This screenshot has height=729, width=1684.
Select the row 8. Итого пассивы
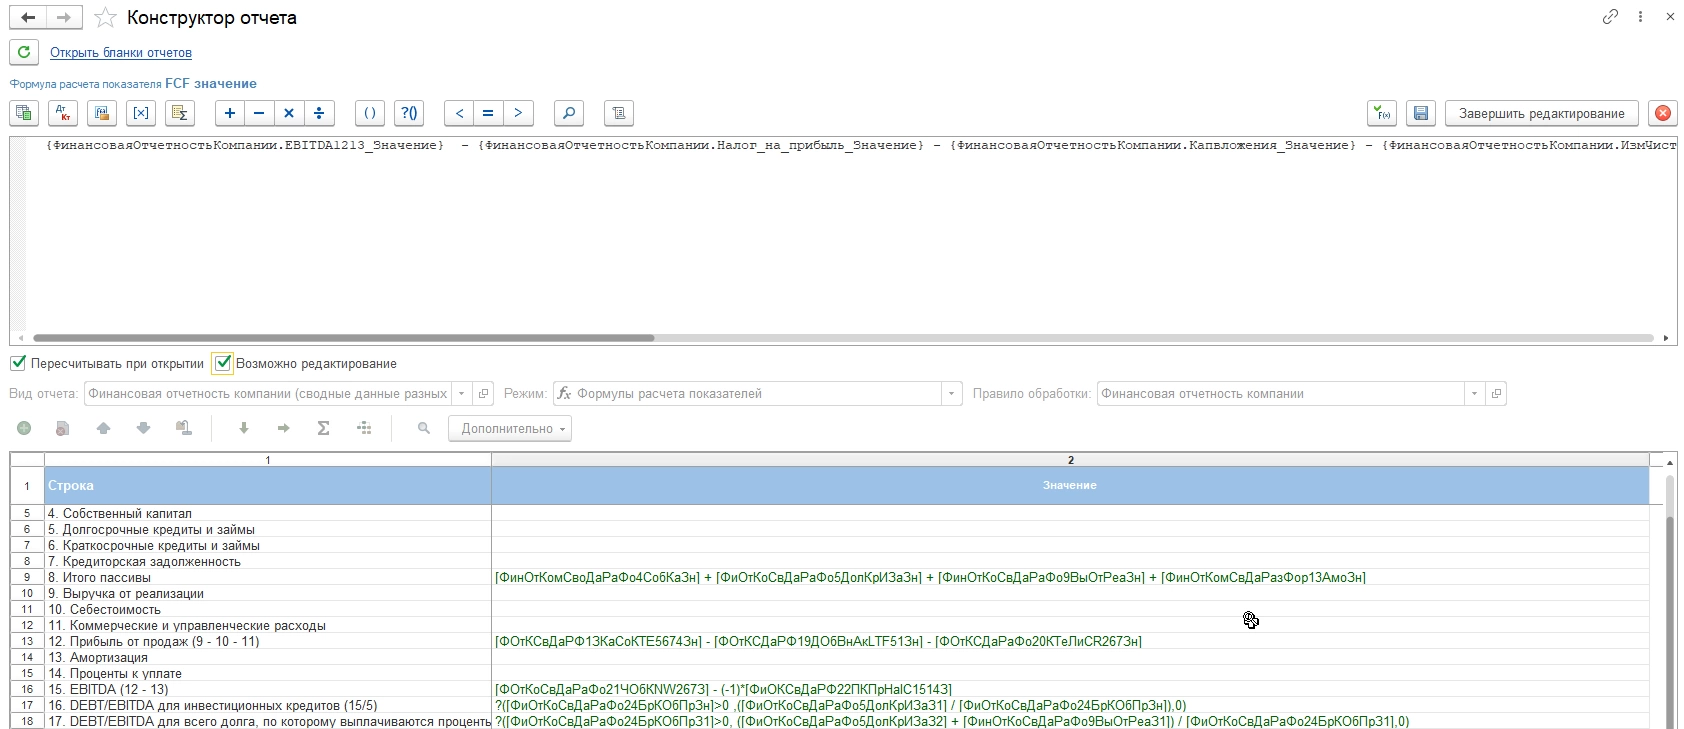[268, 577]
